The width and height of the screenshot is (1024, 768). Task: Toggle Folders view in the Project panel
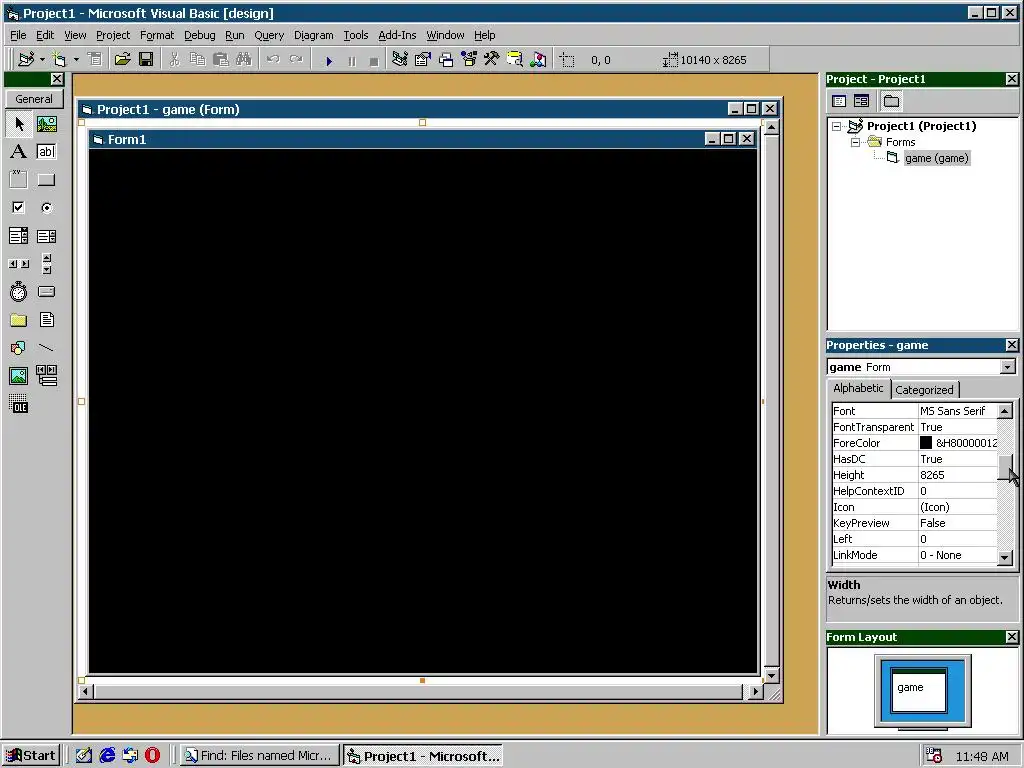point(891,101)
